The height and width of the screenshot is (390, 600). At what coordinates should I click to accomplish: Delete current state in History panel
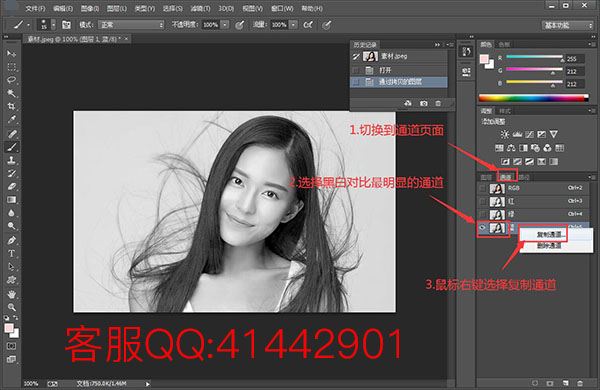point(438,103)
